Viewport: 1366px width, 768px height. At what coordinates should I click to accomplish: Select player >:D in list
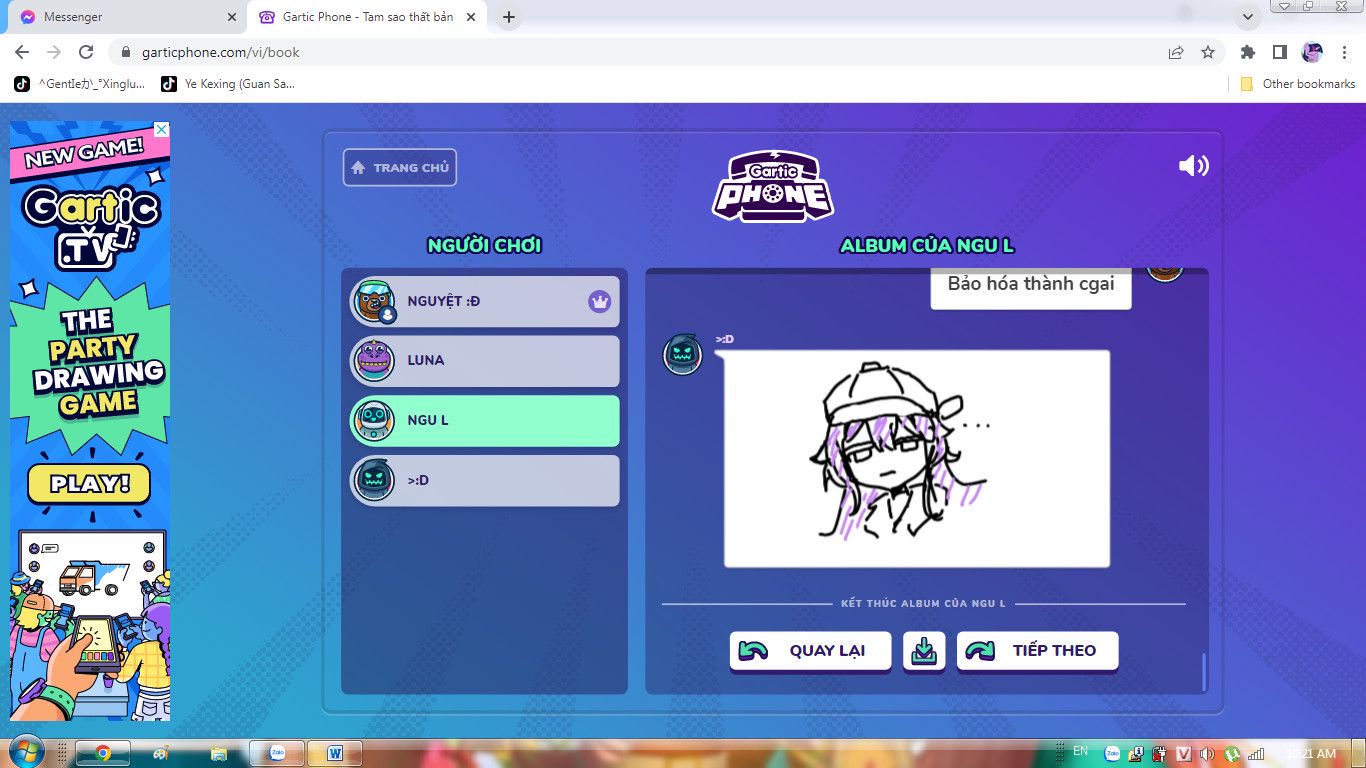485,480
